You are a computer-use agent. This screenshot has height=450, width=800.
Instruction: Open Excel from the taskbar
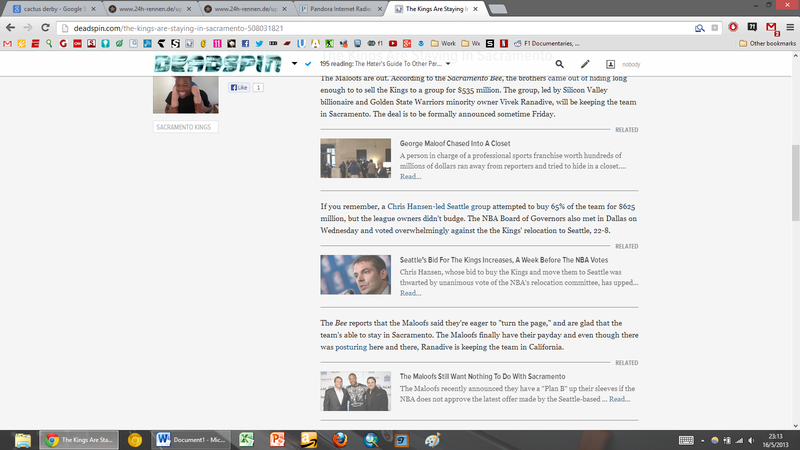click(x=246, y=440)
